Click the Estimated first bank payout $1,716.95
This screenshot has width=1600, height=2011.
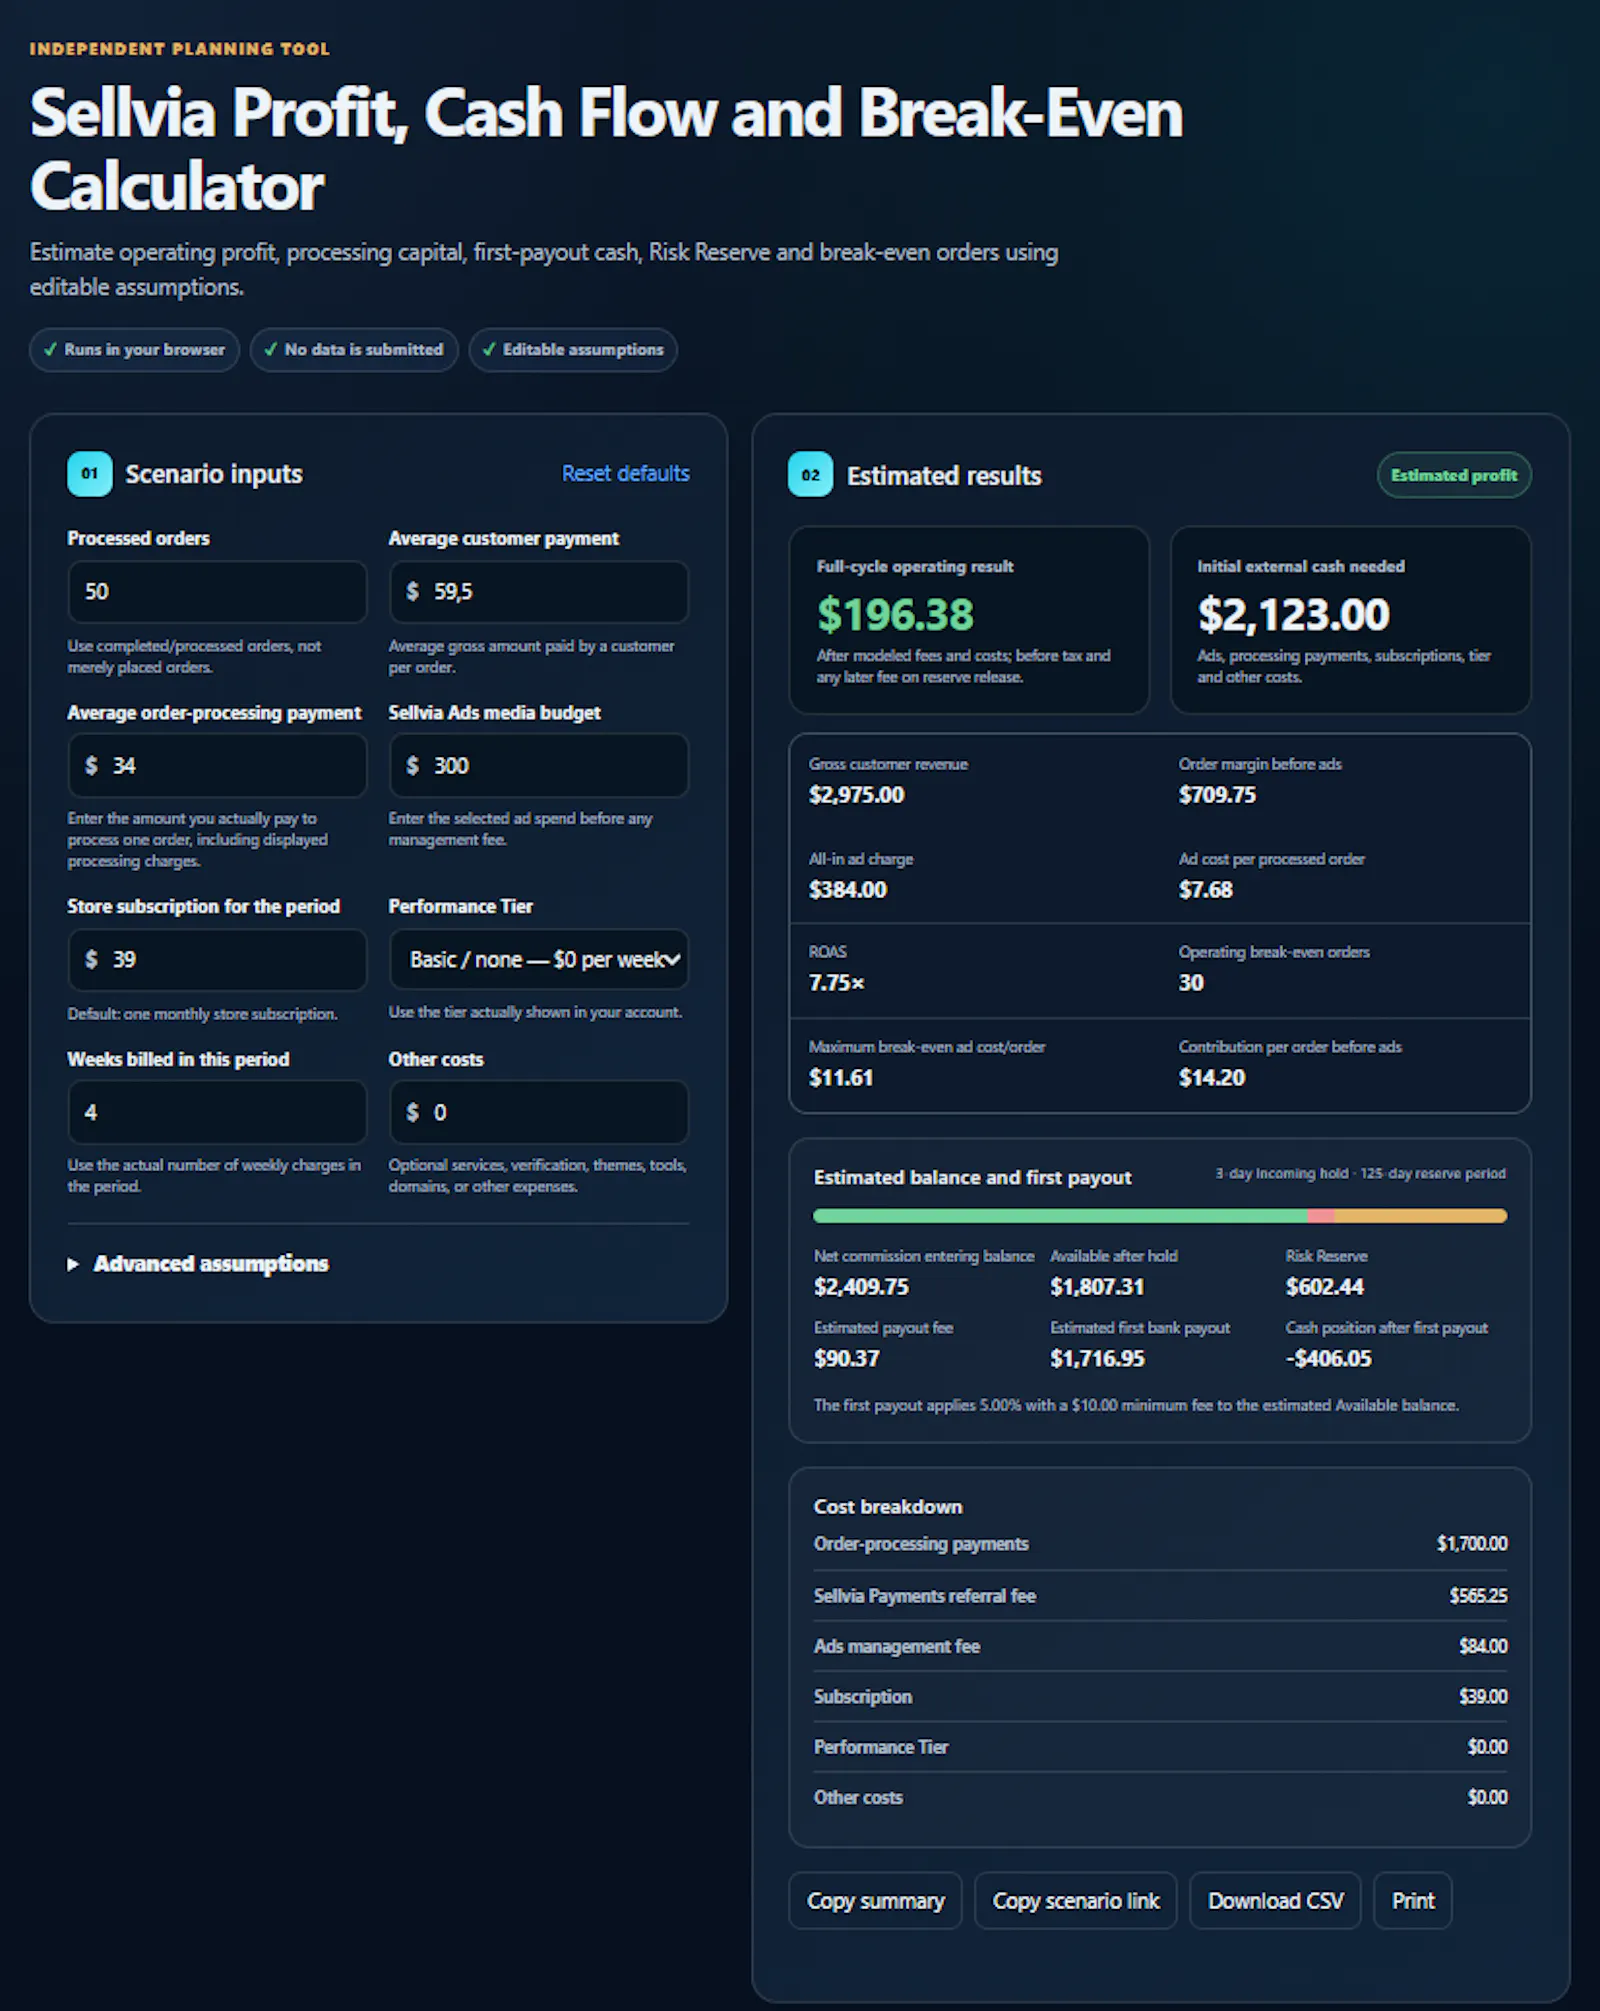point(1097,1359)
